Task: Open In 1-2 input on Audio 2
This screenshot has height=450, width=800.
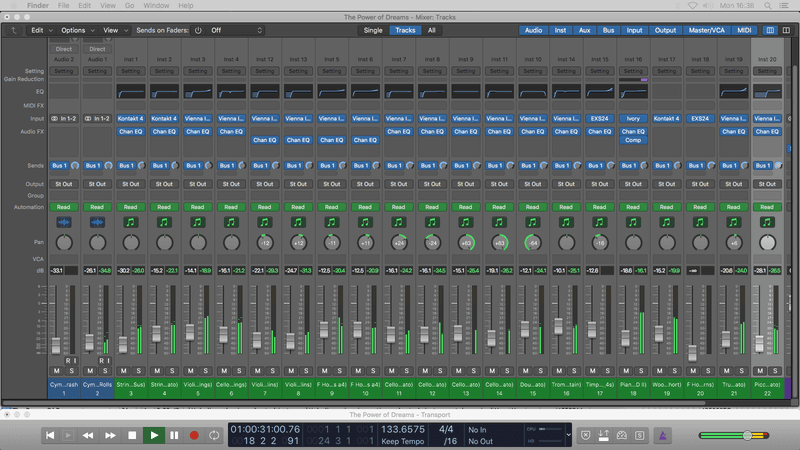Action: [64, 118]
